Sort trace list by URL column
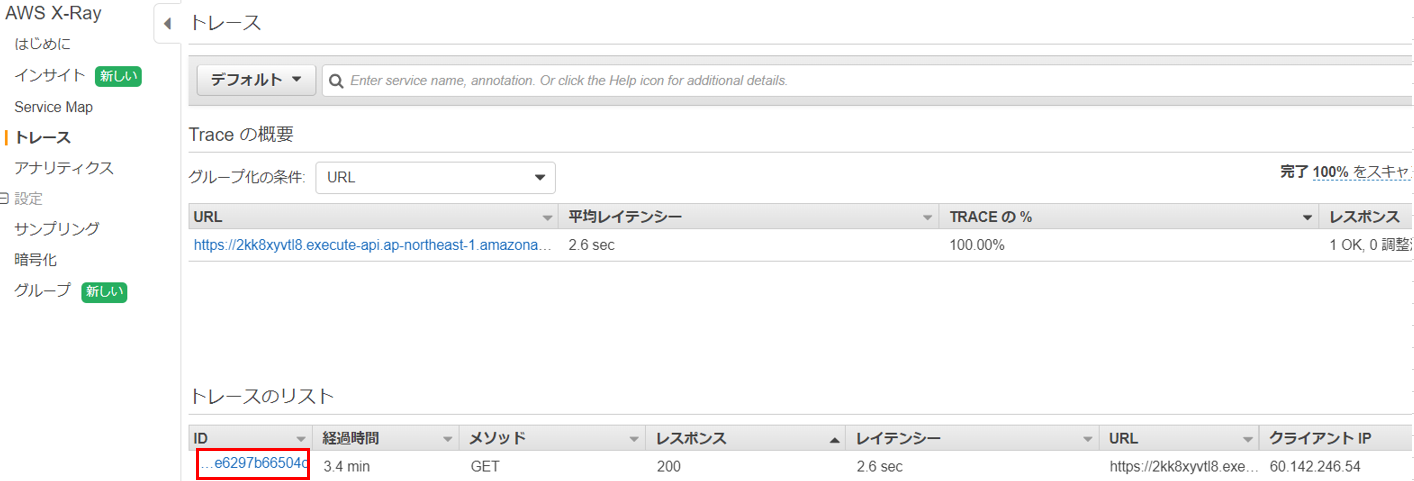The height and width of the screenshot is (481, 1414). [1179, 438]
